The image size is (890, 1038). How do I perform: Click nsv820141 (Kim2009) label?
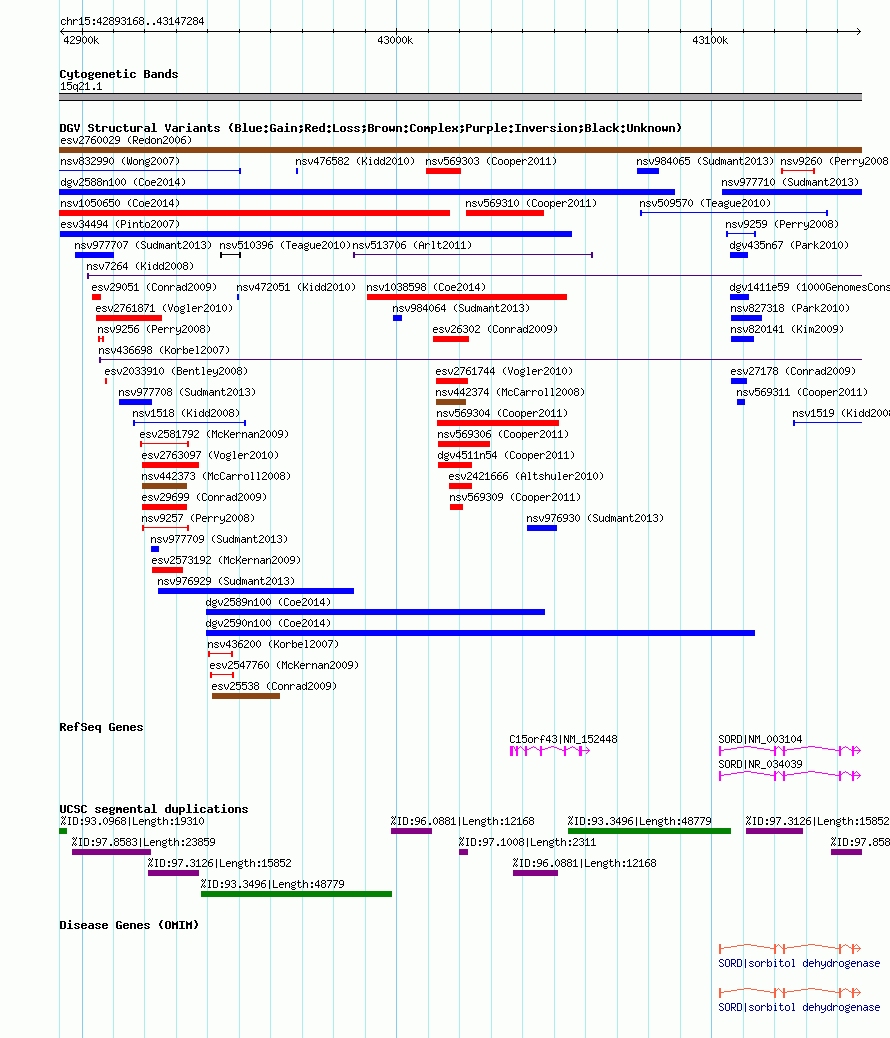coord(787,330)
